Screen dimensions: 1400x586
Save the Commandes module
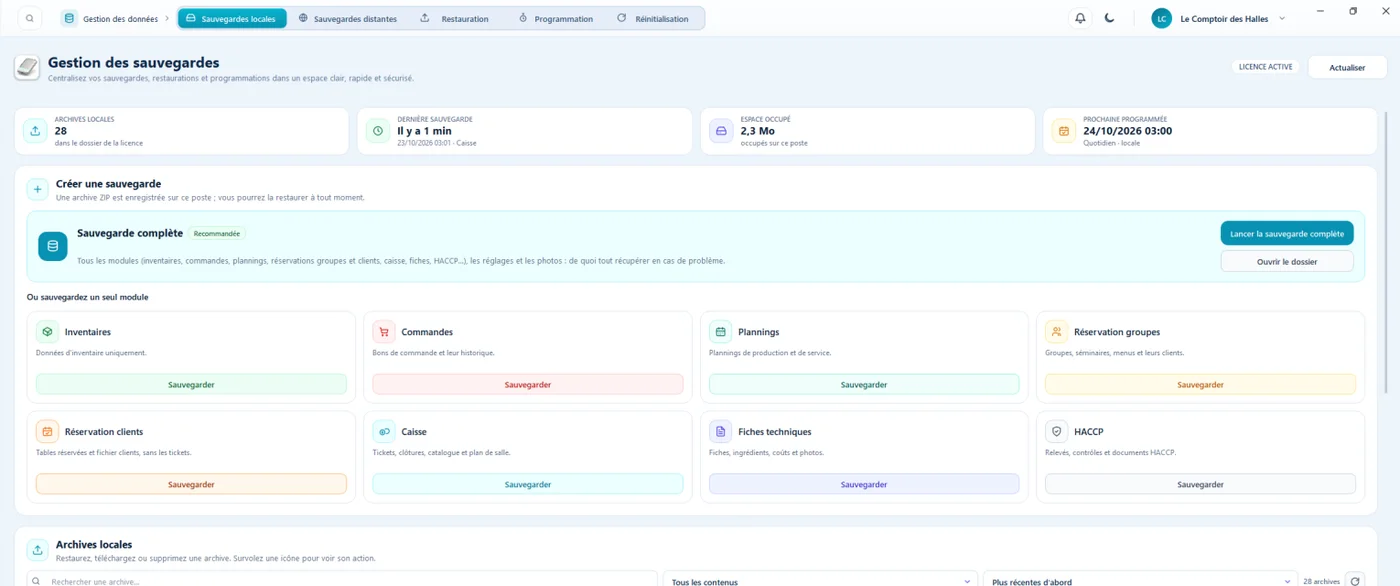[x=528, y=384]
